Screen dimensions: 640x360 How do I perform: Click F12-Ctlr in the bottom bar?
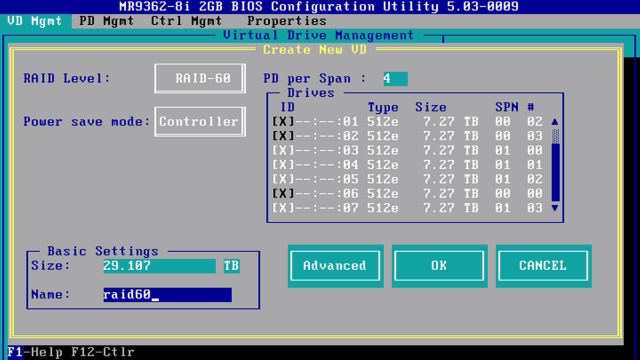pos(102,352)
